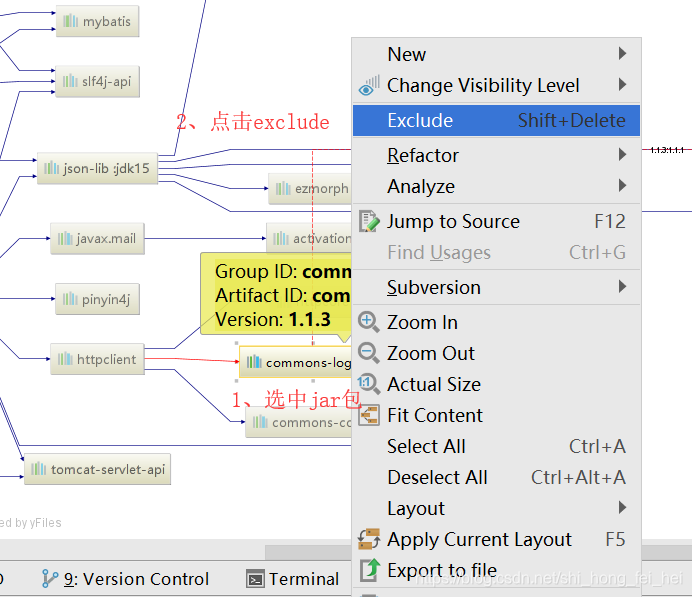This screenshot has height=597, width=692.
Task: Open the 9: Version Control tool window
Action: point(125,579)
